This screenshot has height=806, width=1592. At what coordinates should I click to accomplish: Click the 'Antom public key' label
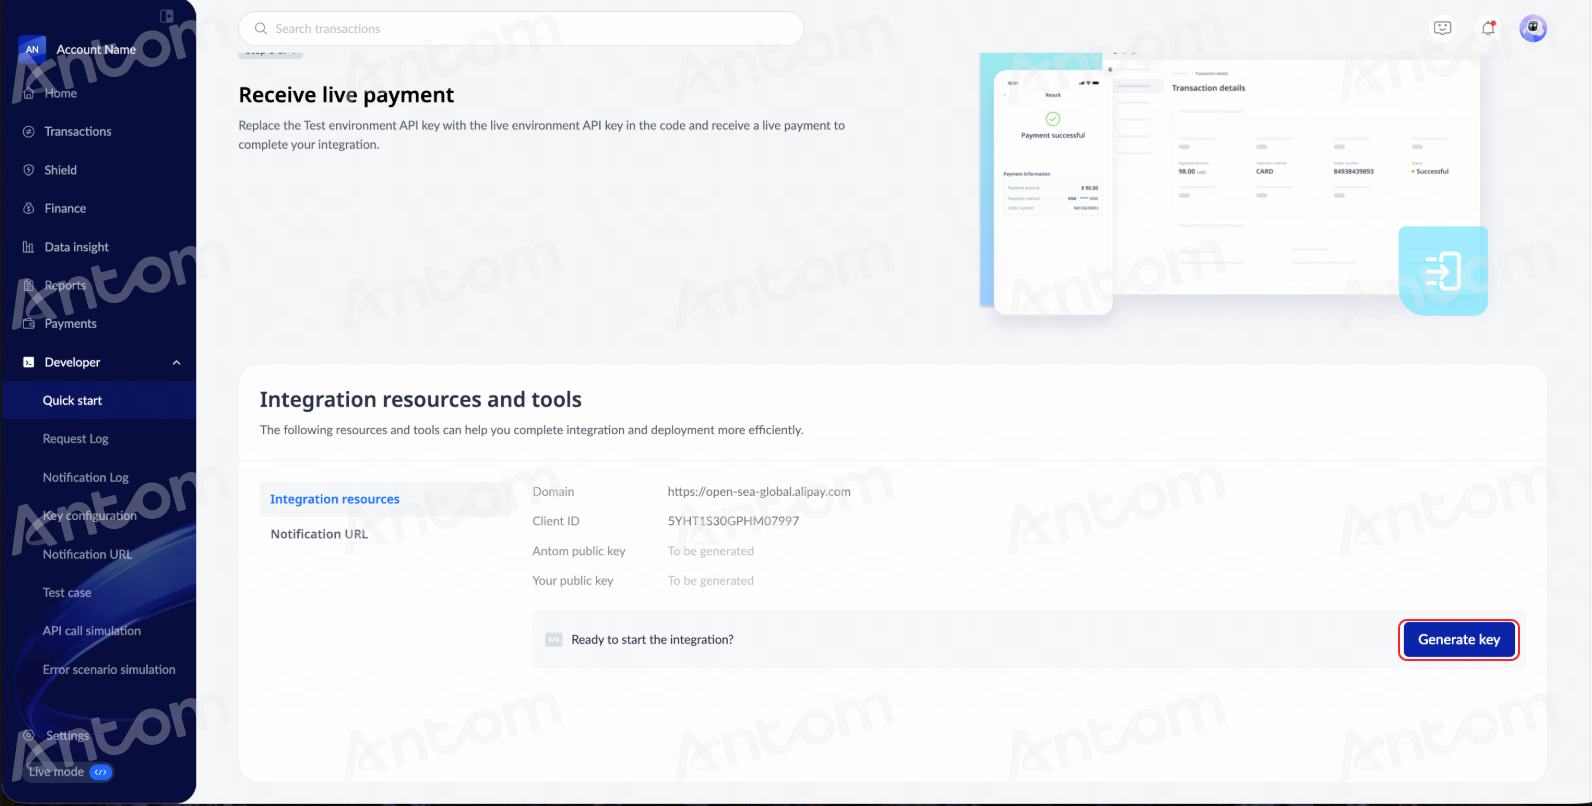coord(579,551)
